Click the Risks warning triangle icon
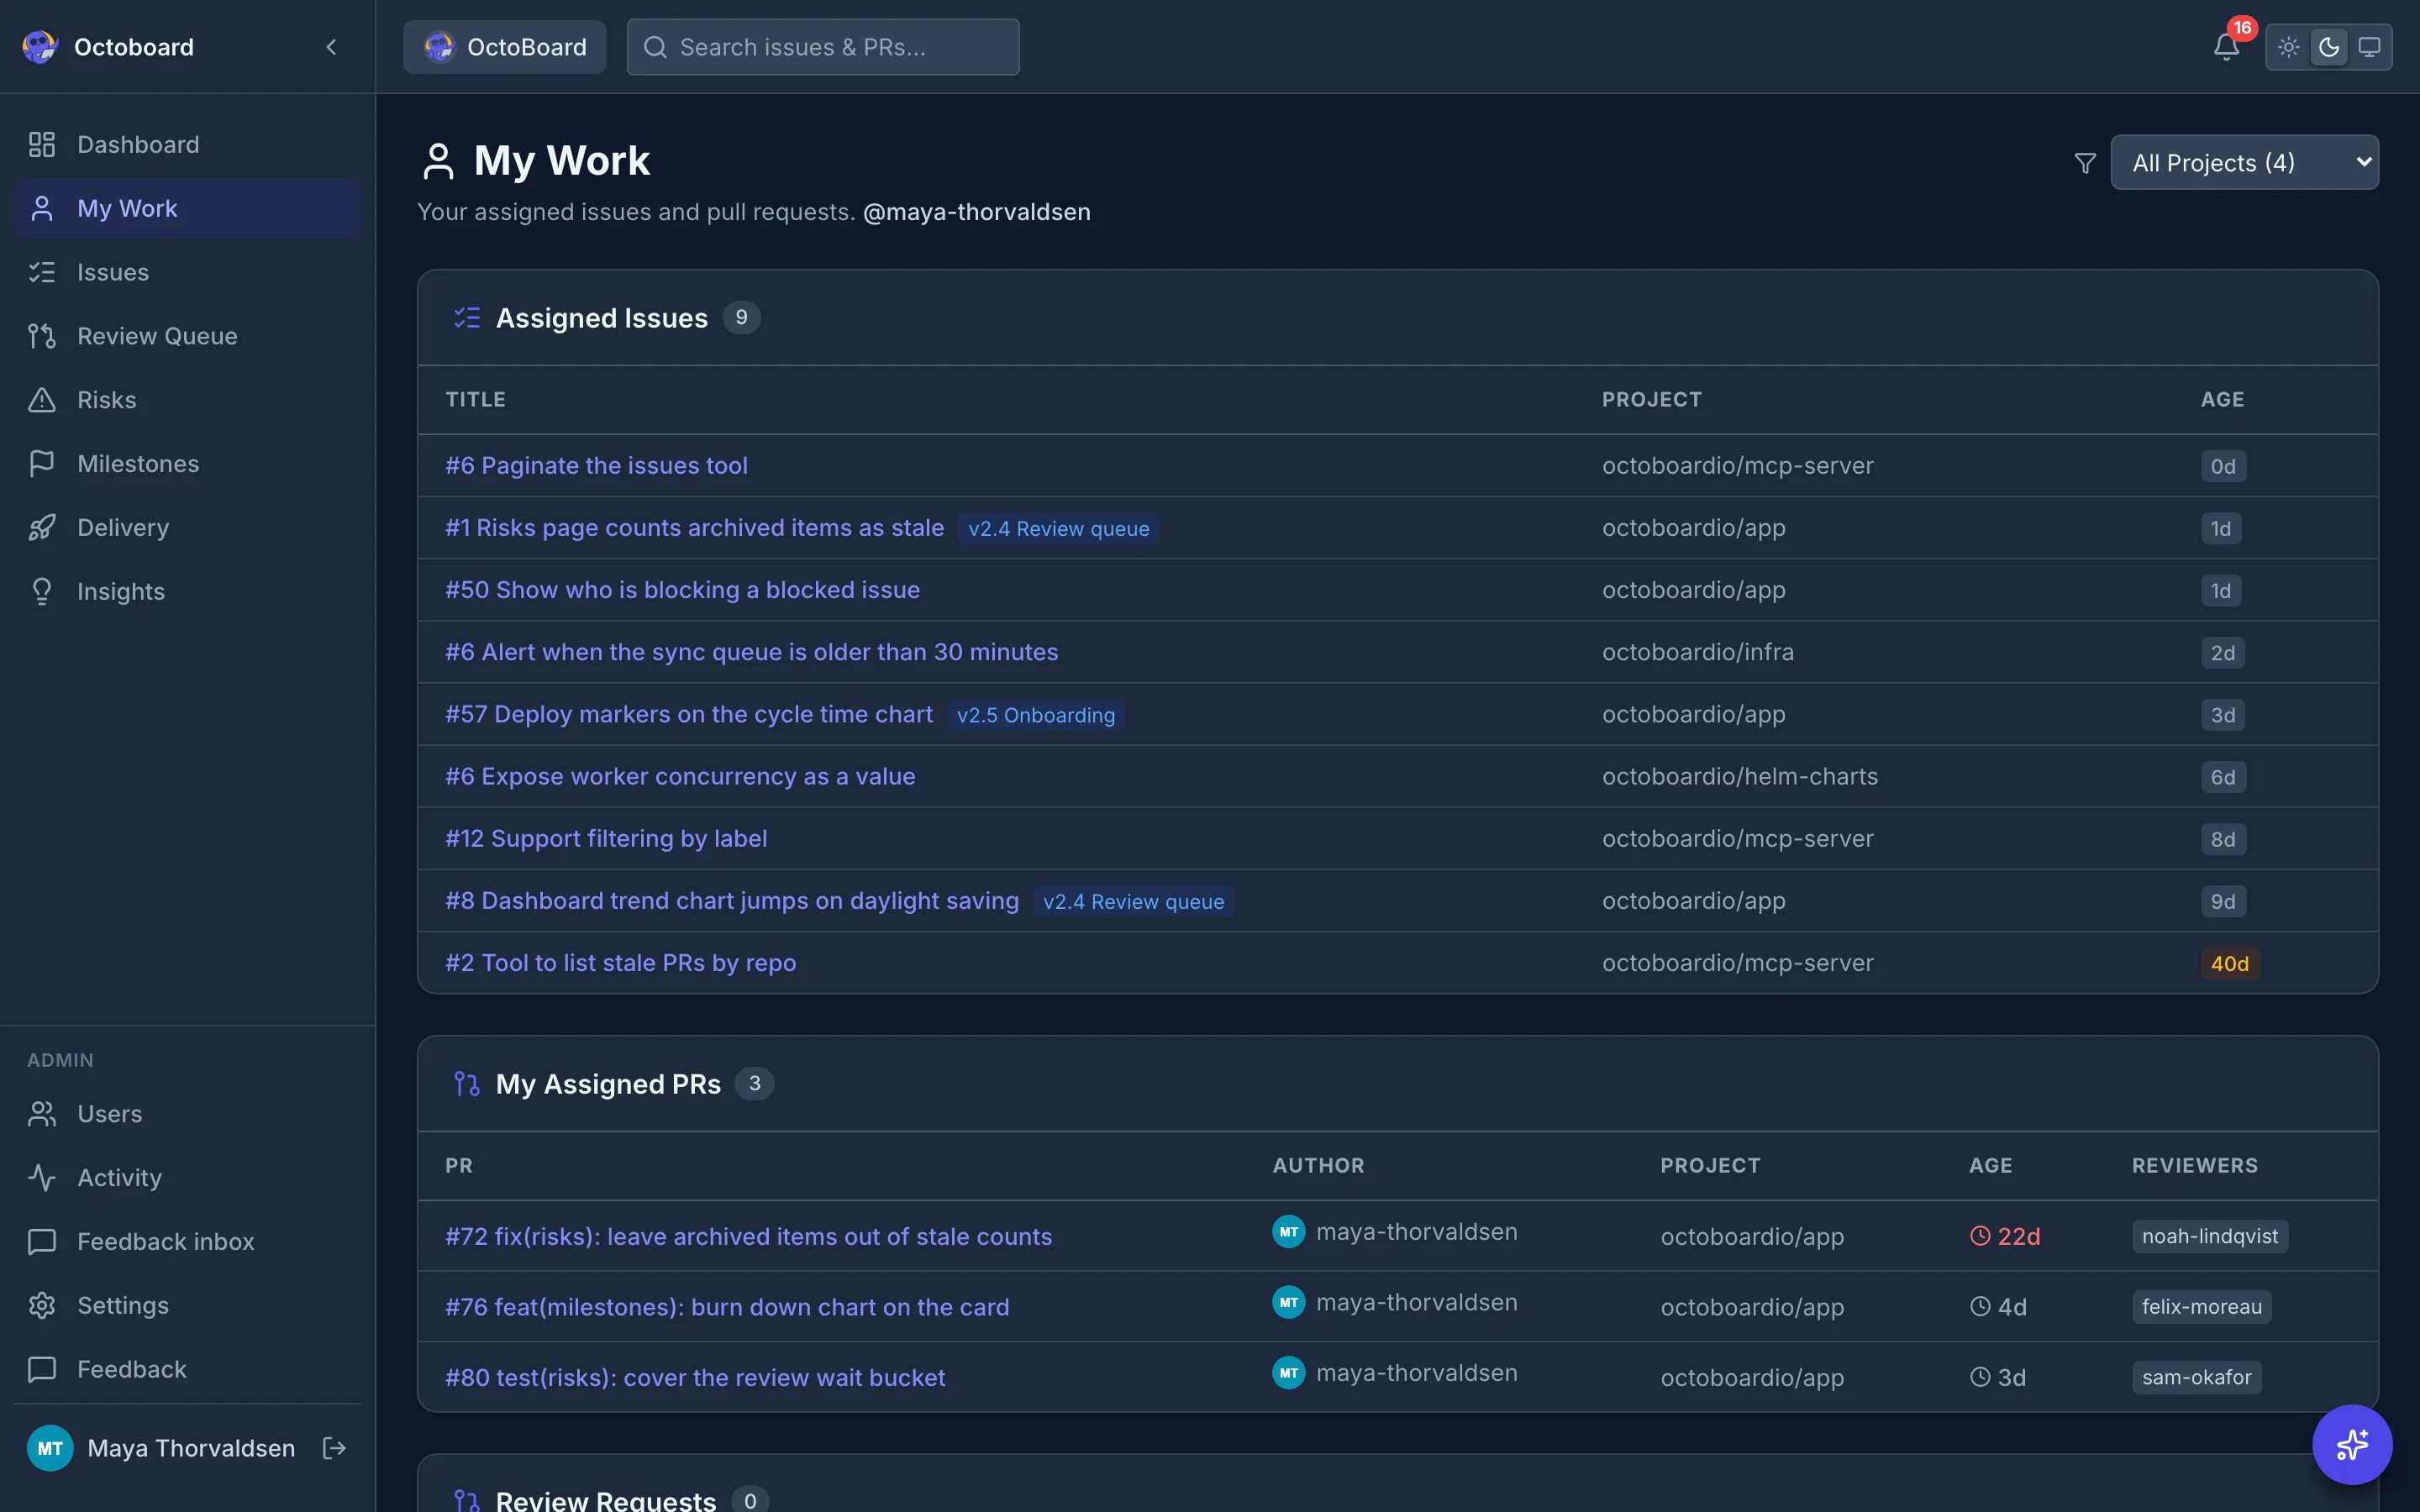The height and width of the screenshot is (1512, 2420). 42,400
